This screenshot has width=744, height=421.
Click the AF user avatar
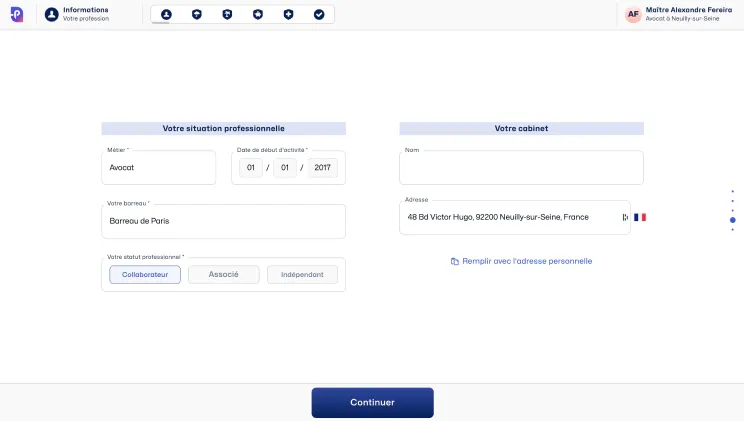coord(633,14)
